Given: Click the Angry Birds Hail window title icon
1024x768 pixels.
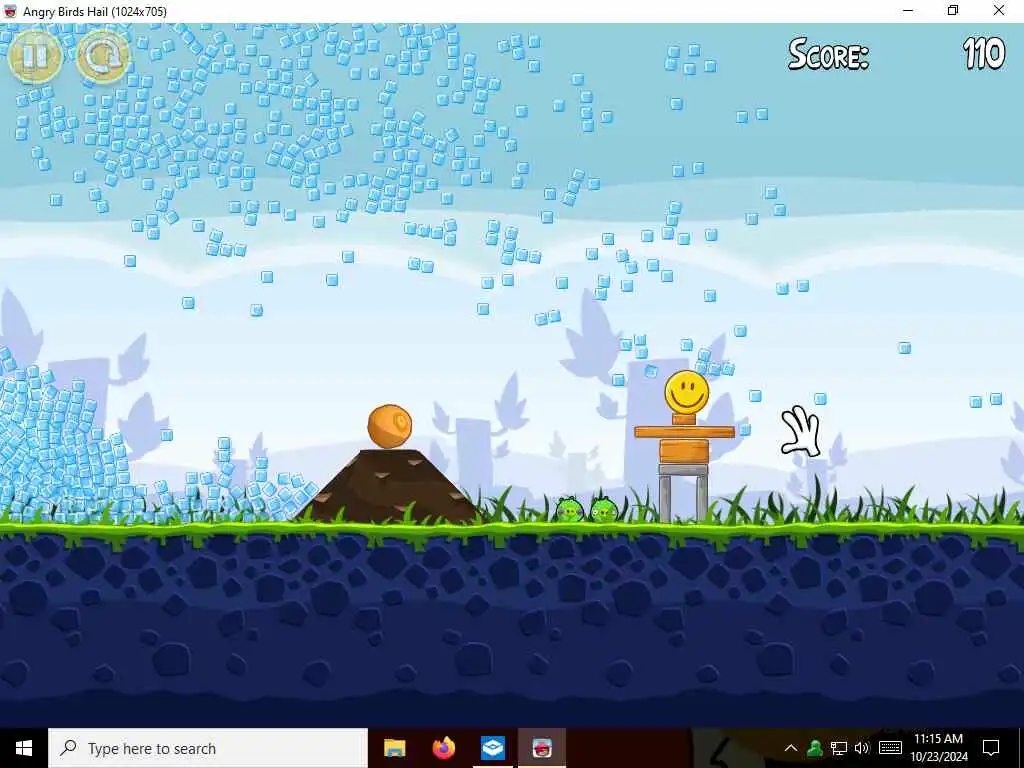Looking at the screenshot, I should tap(10, 11).
